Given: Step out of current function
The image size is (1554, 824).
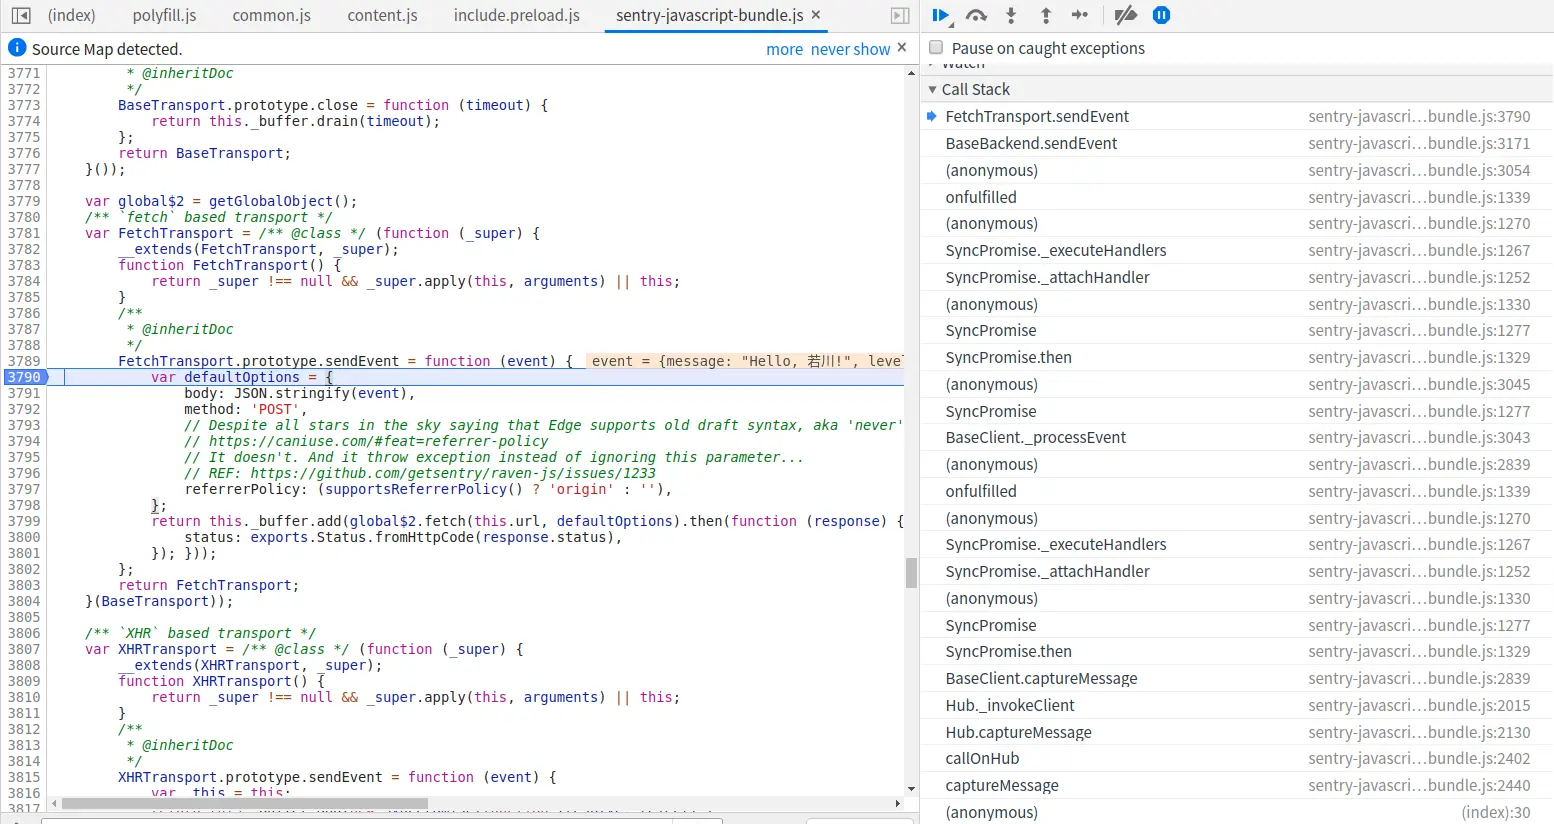Looking at the screenshot, I should point(1046,15).
